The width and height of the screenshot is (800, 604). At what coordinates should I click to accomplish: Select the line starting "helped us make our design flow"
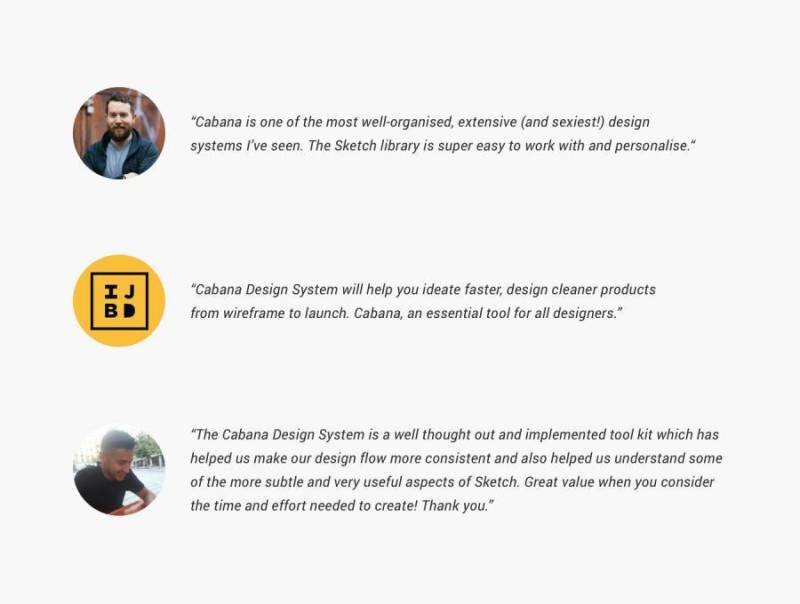click(x=456, y=459)
